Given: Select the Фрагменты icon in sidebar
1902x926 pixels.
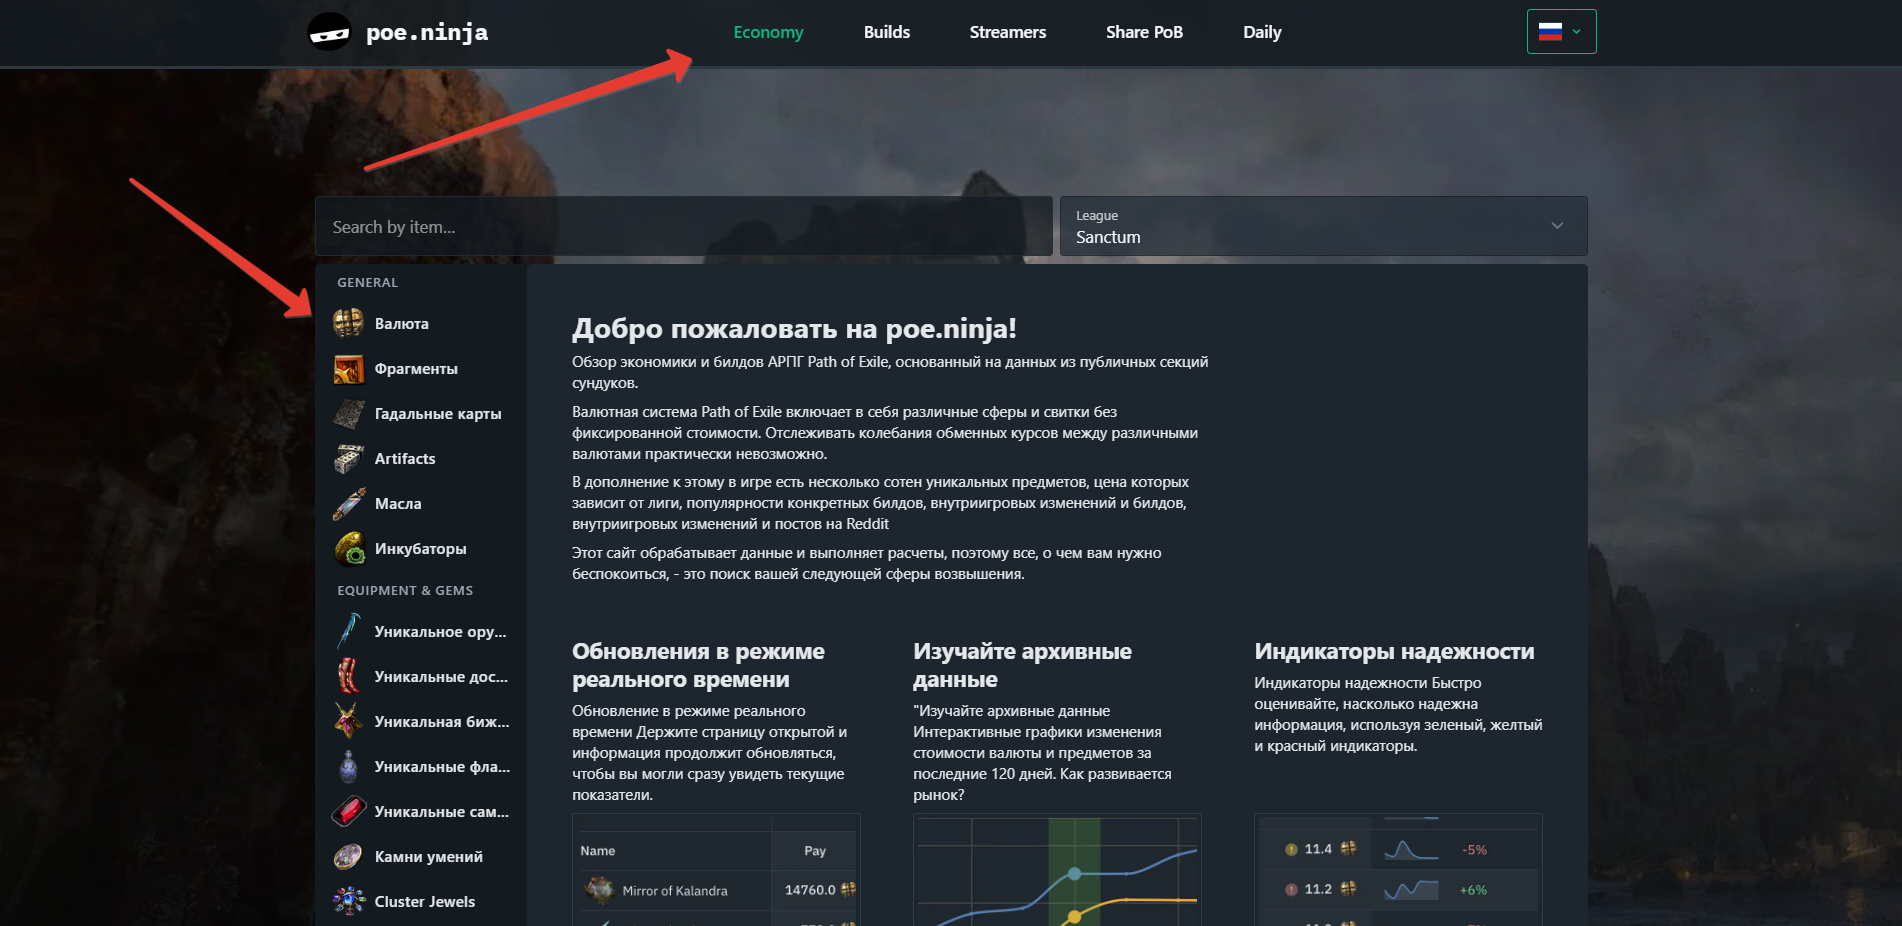Looking at the screenshot, I should 348,369.
